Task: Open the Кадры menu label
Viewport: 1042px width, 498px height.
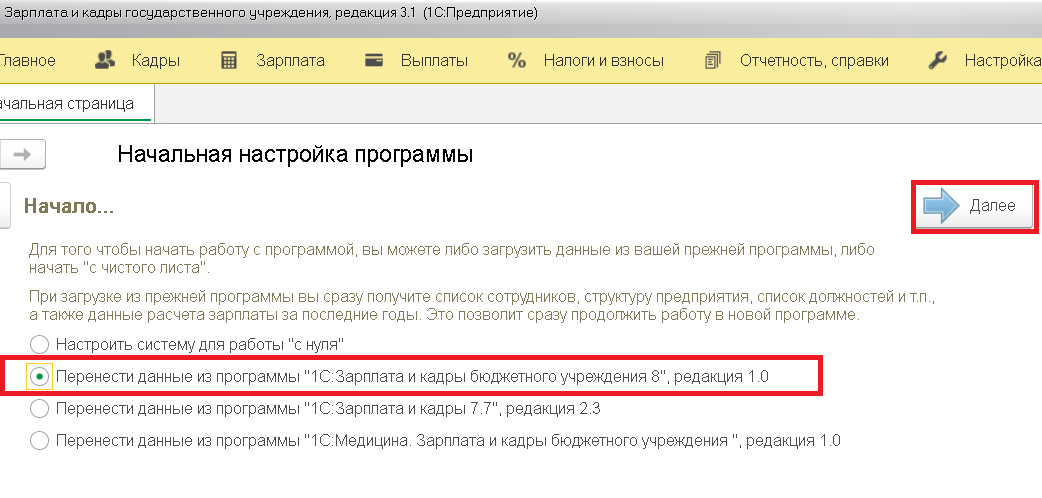Action: tap(156, 61)
